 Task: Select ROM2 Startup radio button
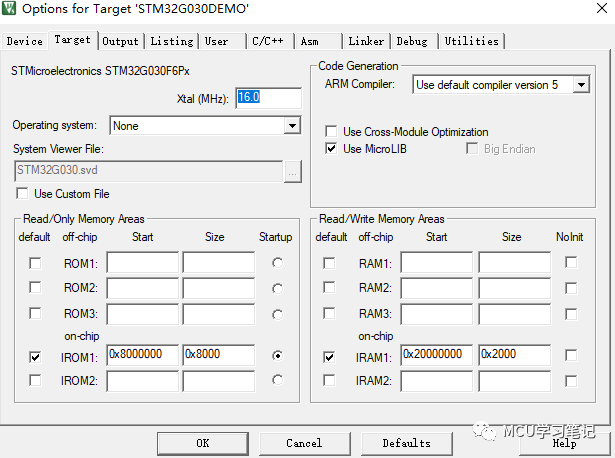tap(277, 289)
